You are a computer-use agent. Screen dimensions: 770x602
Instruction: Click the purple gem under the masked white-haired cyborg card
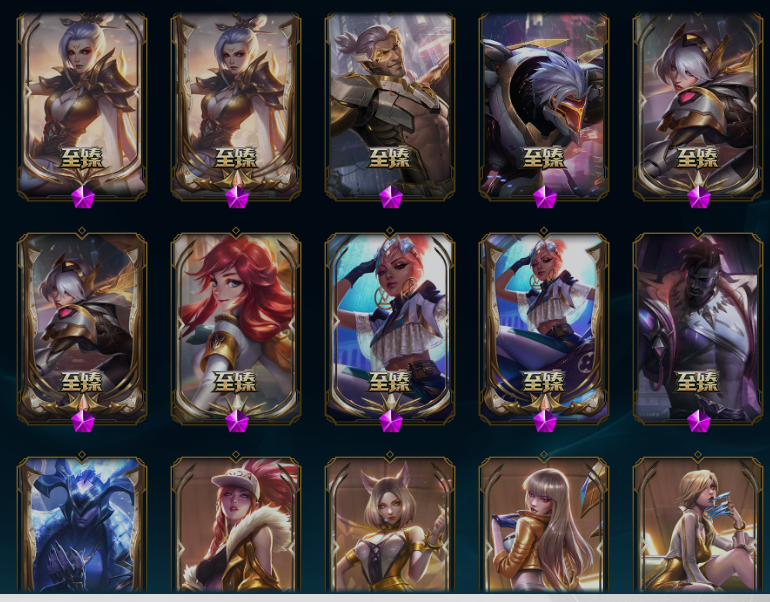tap(545, 197)
